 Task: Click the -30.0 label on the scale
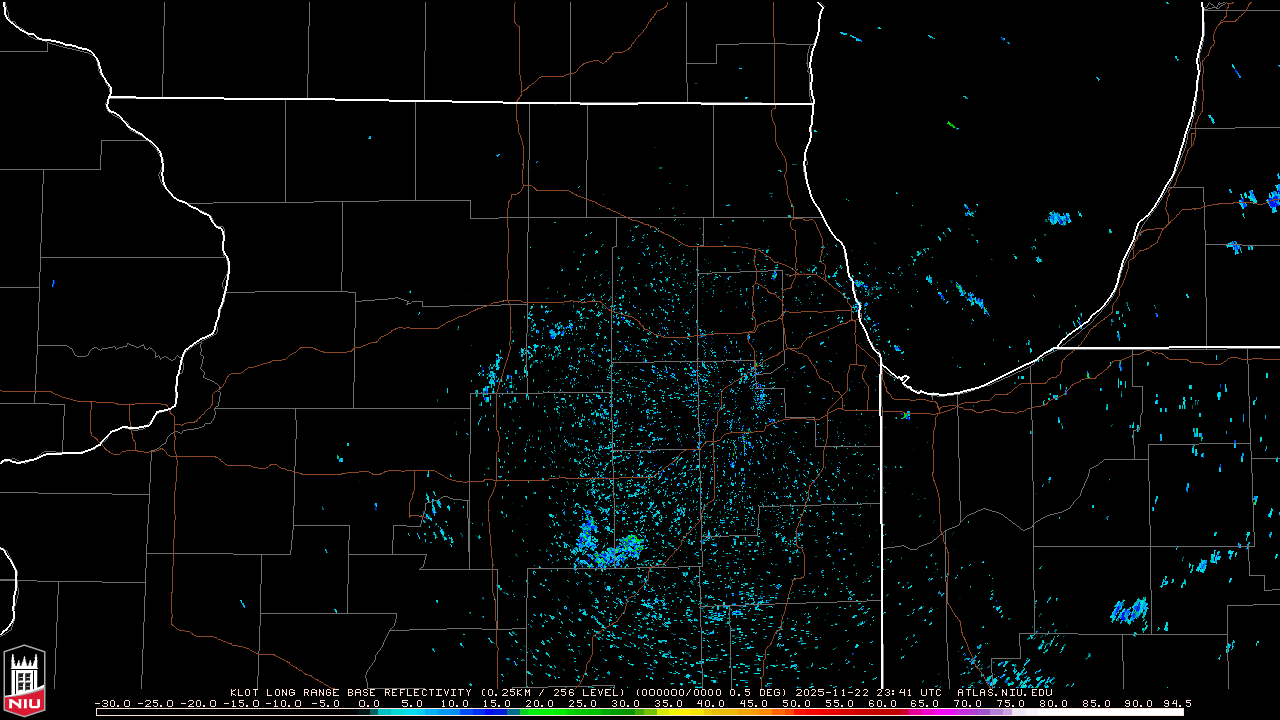[111, 704]
